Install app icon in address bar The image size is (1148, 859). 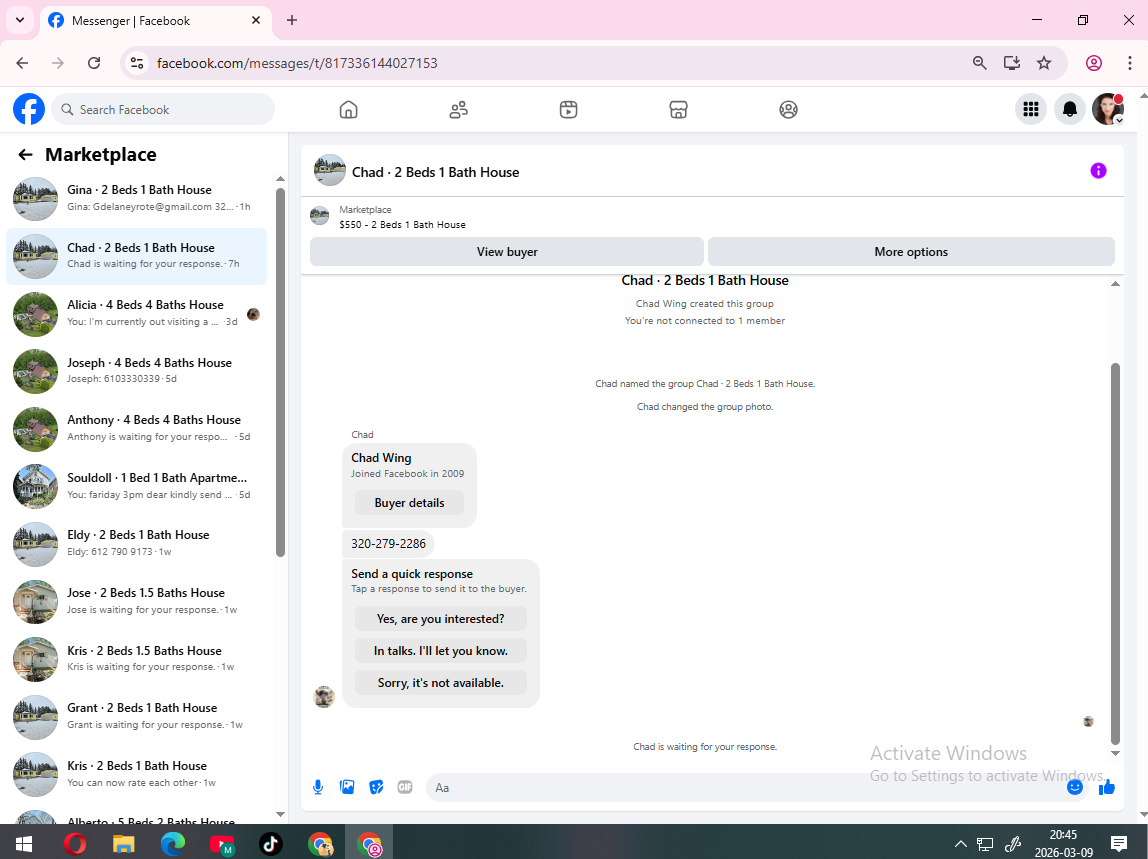[1012, 63]
